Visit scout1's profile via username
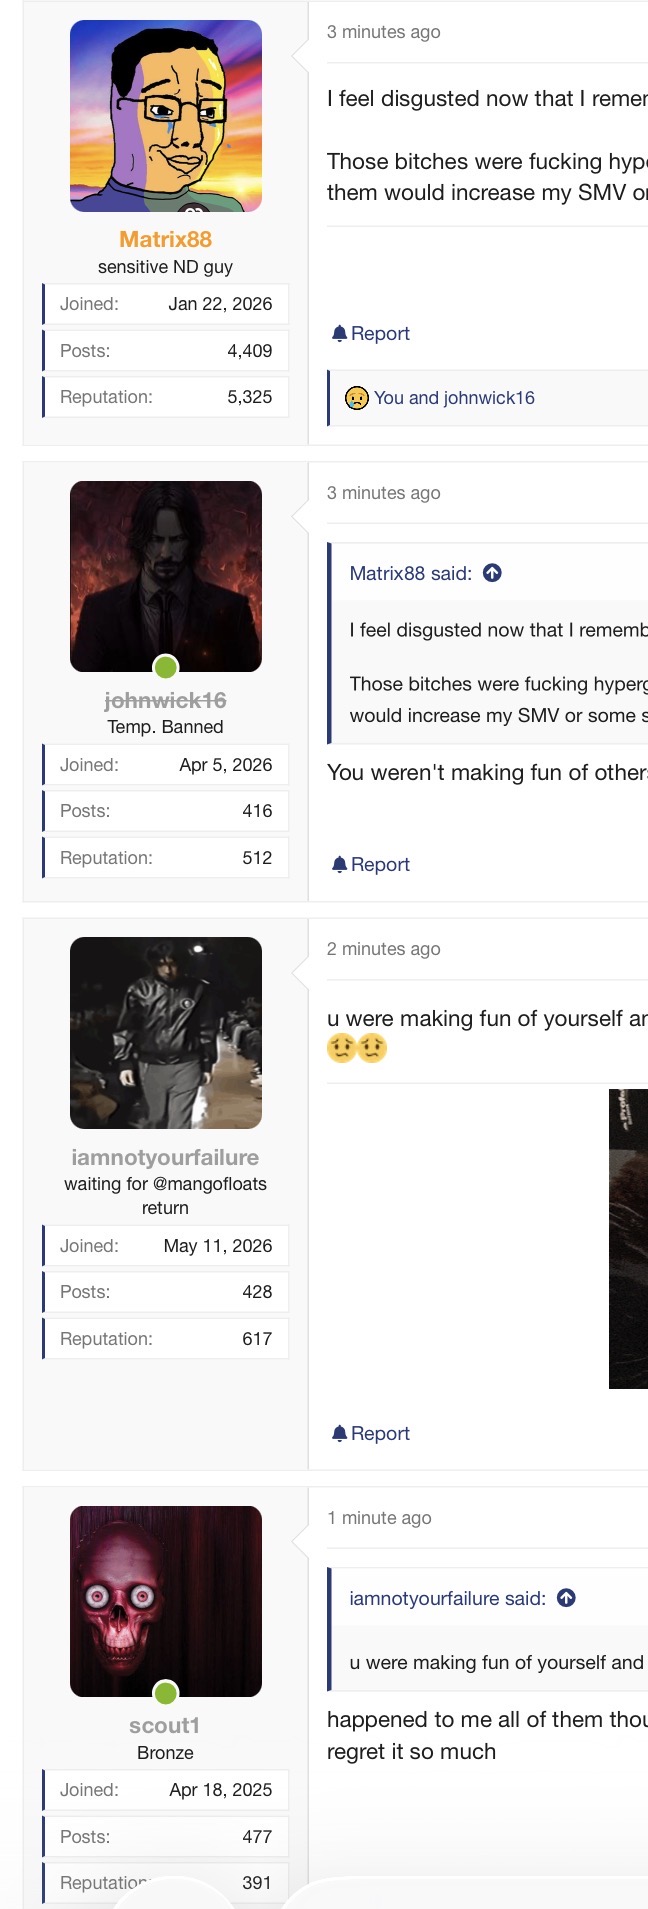The height and width of the screenshot is (1909, 648). click(x=166, y=1725)
